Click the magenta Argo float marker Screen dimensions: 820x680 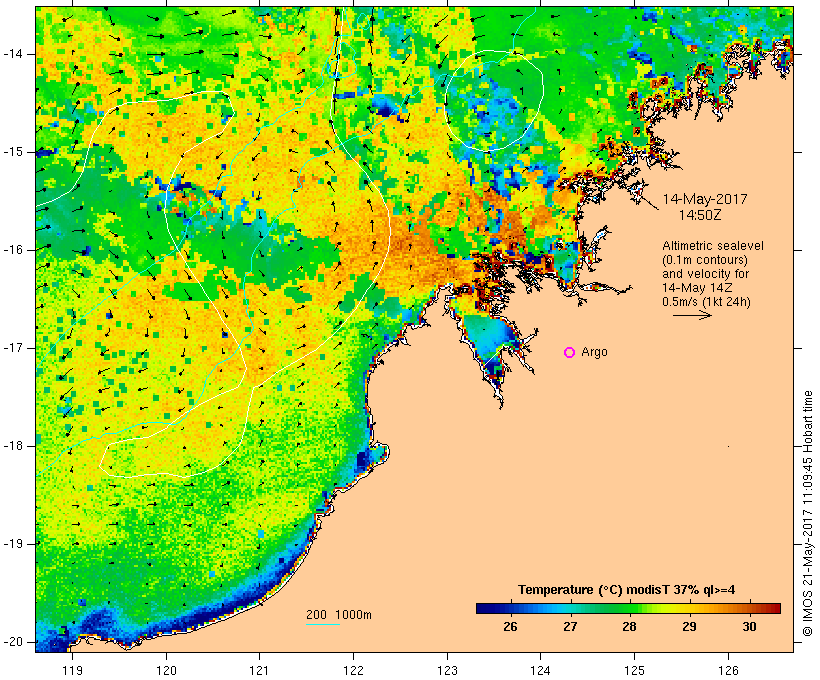point(570,353)
